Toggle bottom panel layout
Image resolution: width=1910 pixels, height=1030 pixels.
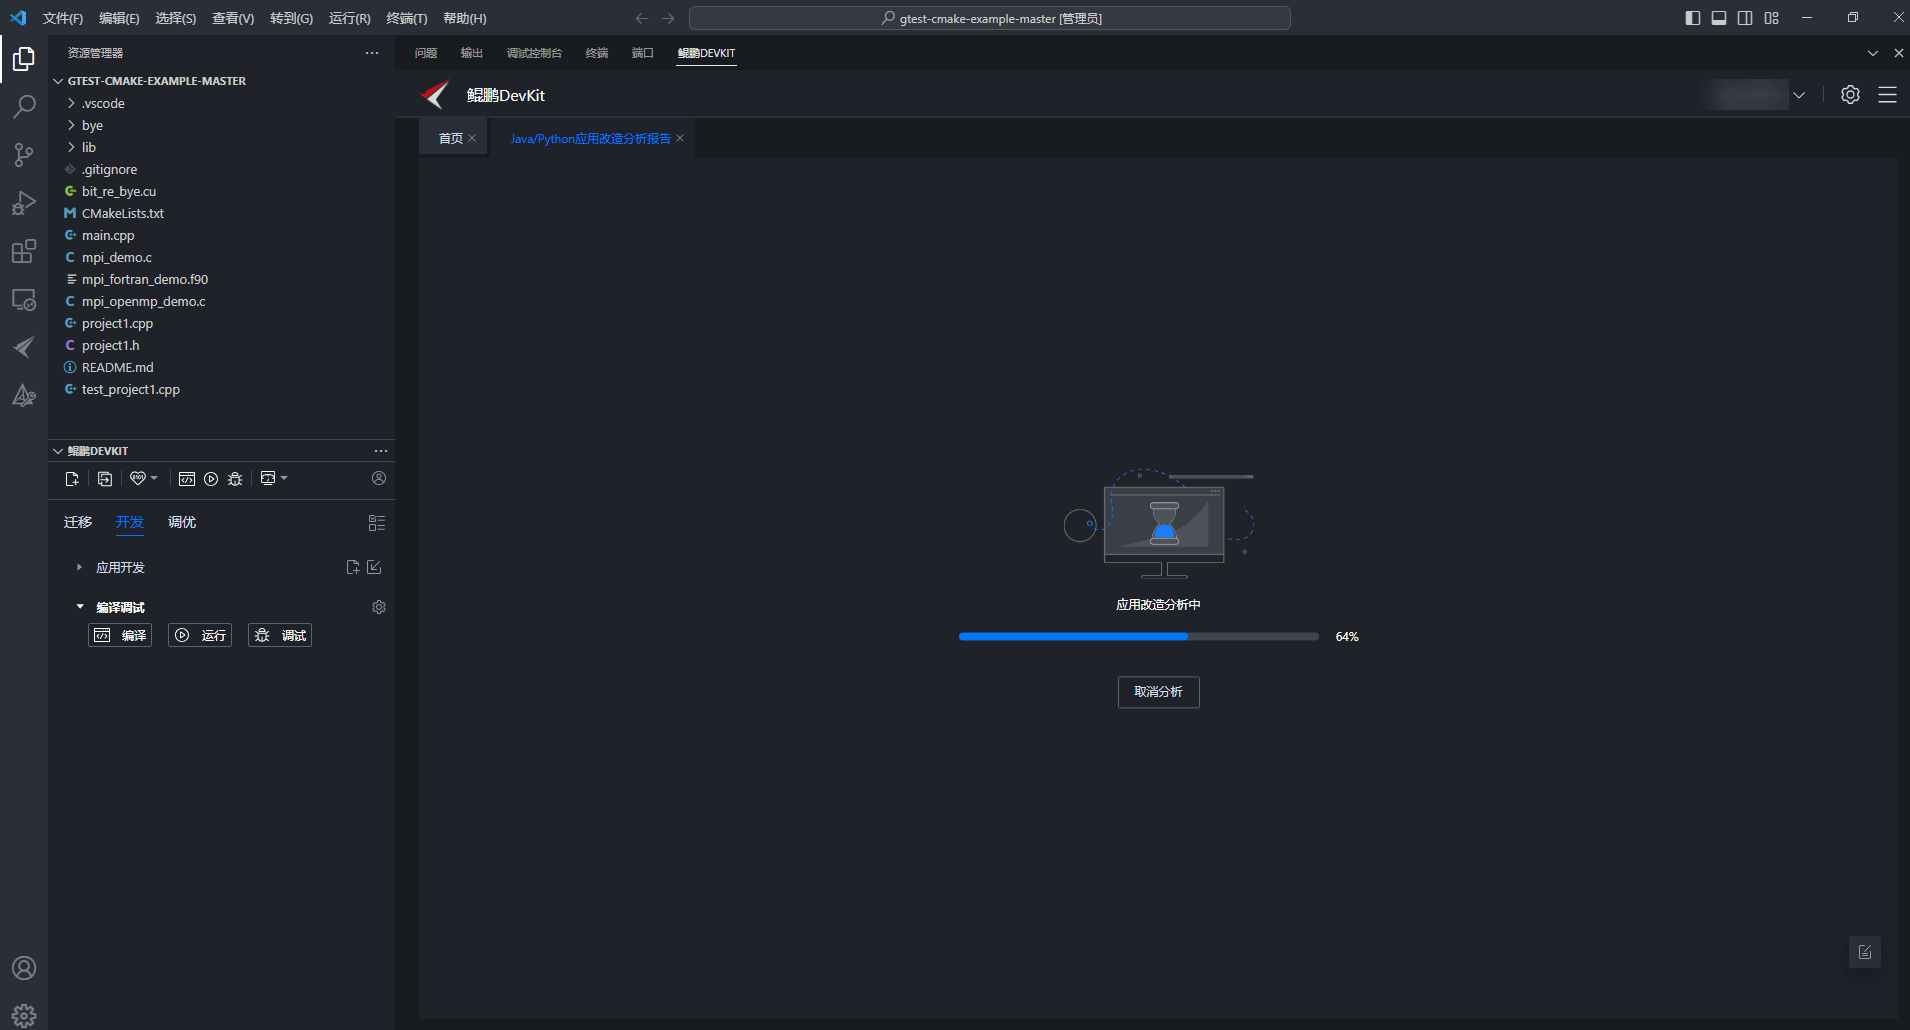point(1719,18)
